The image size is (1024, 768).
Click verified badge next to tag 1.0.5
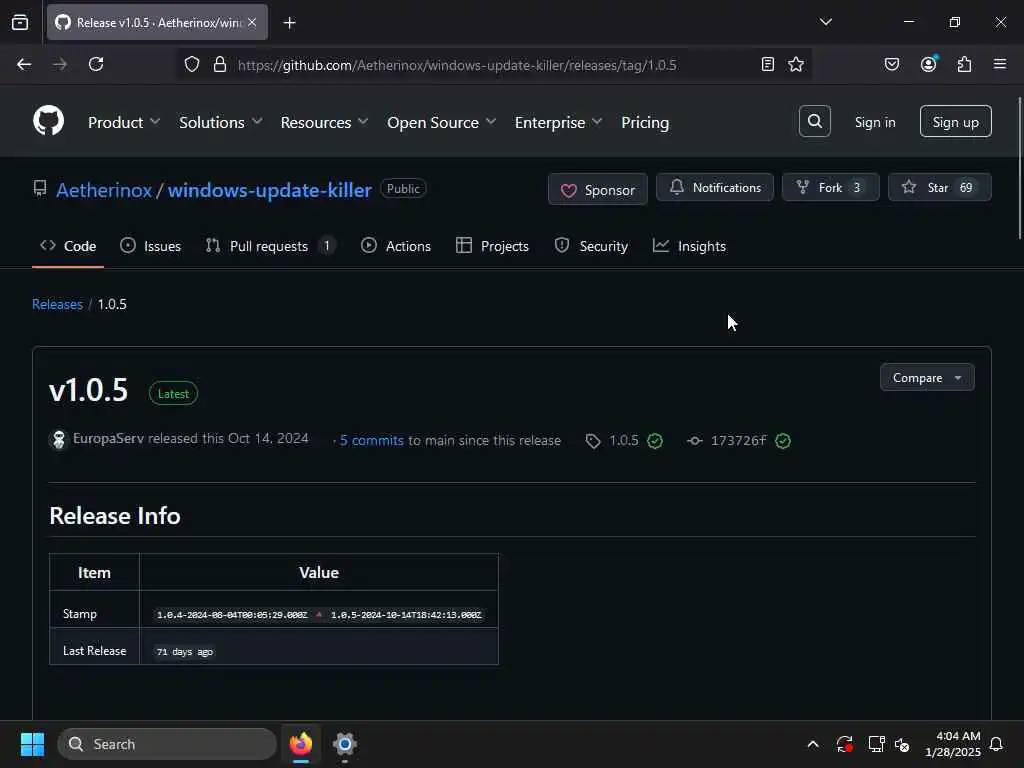(655, 441)
